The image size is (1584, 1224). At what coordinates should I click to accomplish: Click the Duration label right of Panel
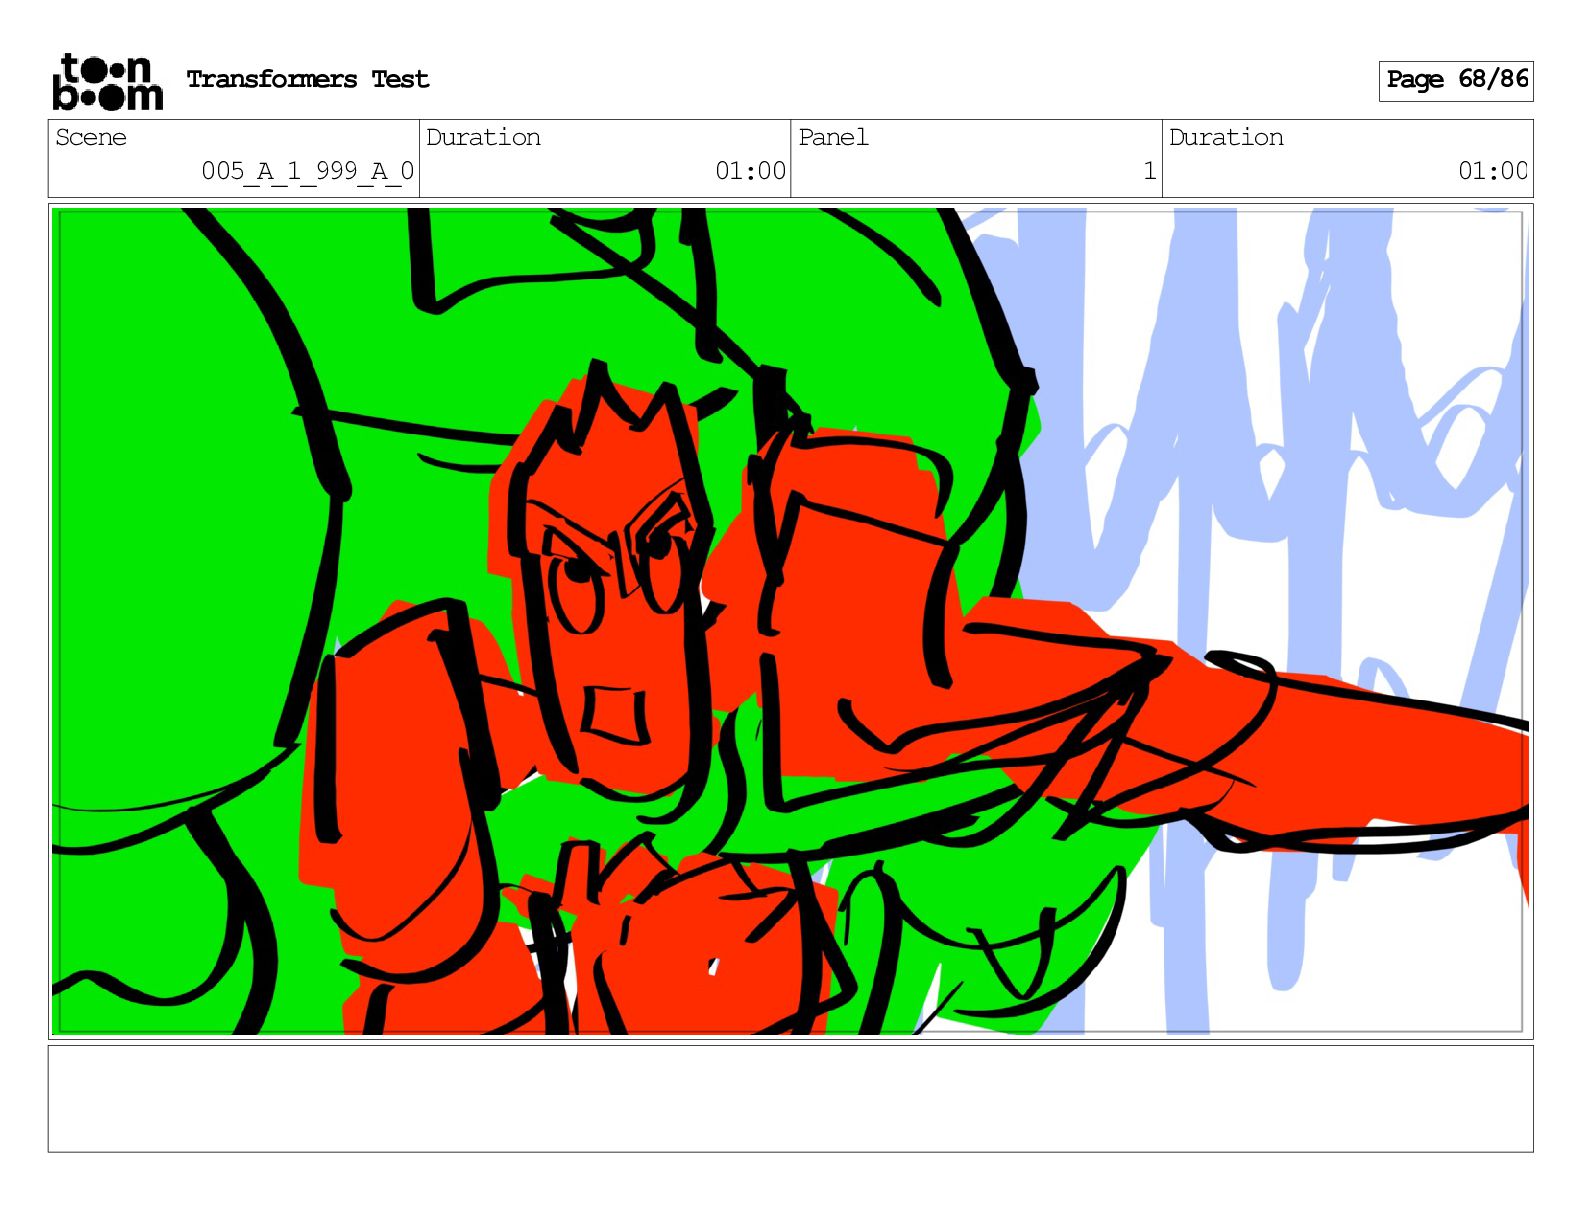1227,138
